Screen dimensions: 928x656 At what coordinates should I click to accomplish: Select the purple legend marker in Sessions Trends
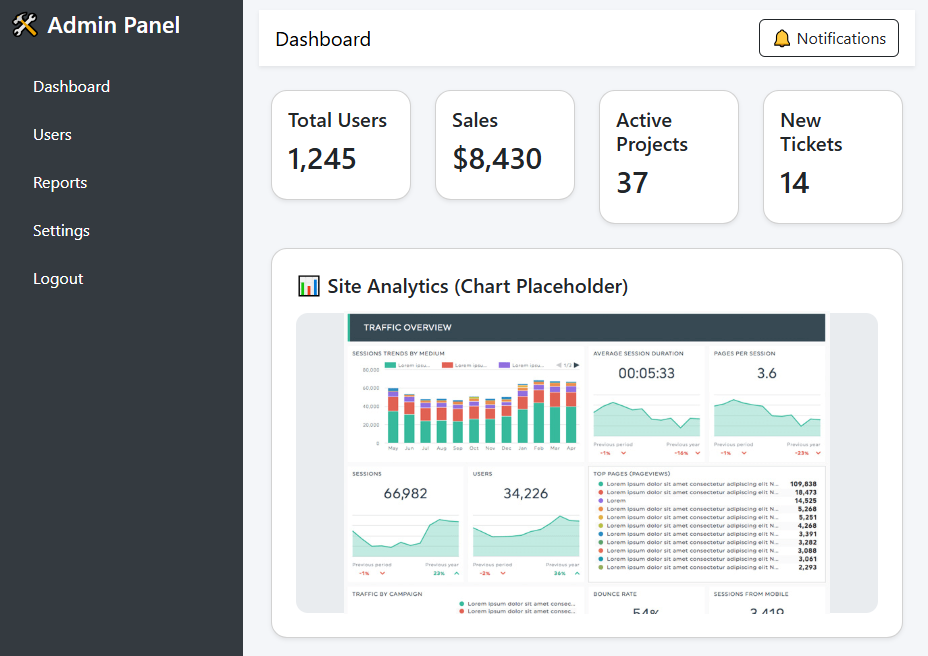click(503, 364)
